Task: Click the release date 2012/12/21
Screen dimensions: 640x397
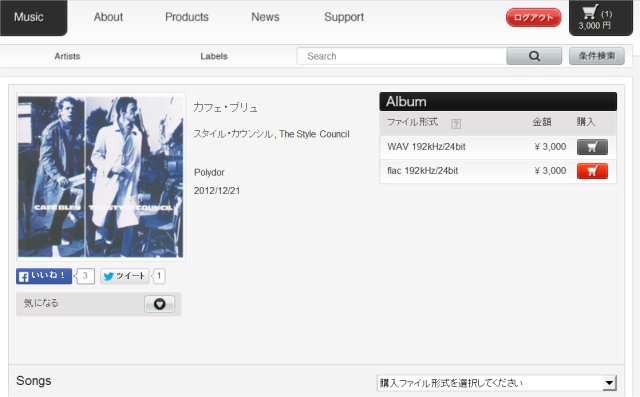Action: click(x=217, y=191)
